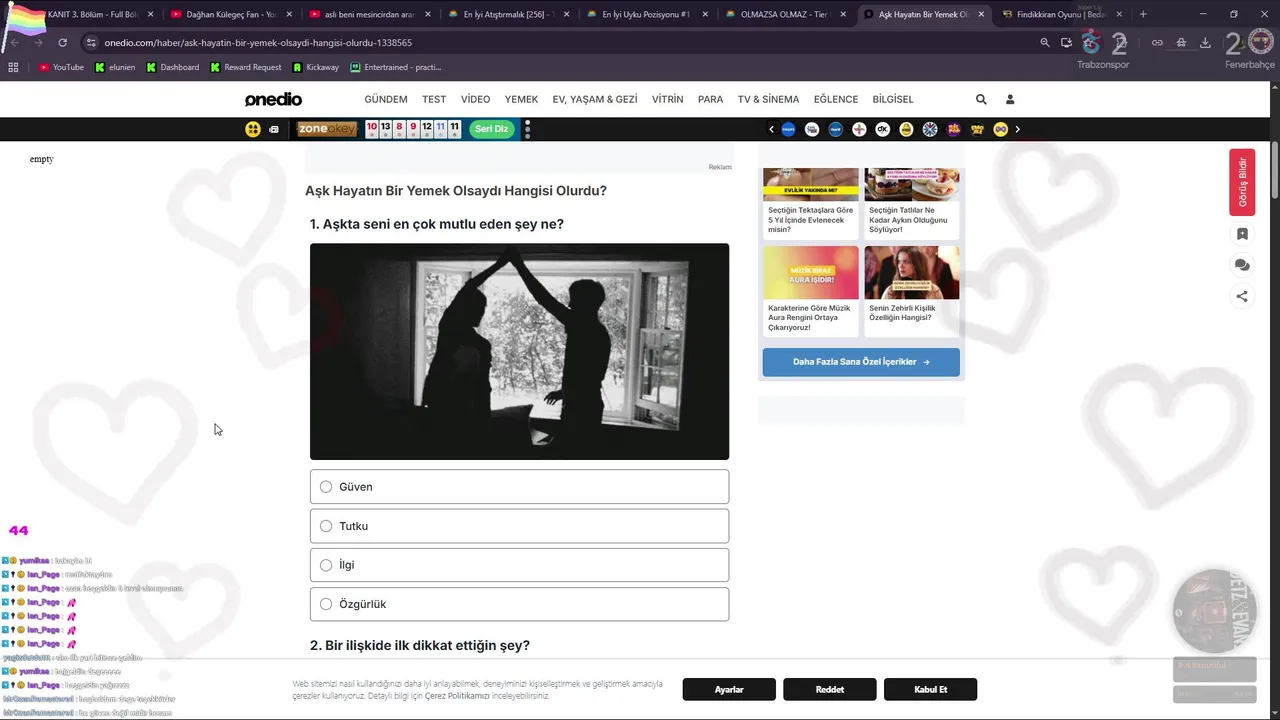
Task: Click the DK round carousel icon
Action: click(x=882, y=129)
